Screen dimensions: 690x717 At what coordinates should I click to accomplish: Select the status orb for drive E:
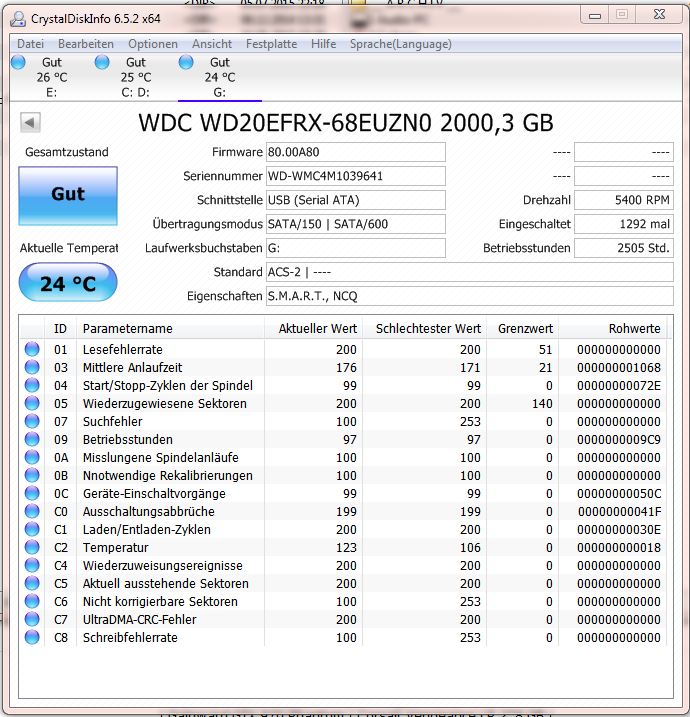click(18, 62)
